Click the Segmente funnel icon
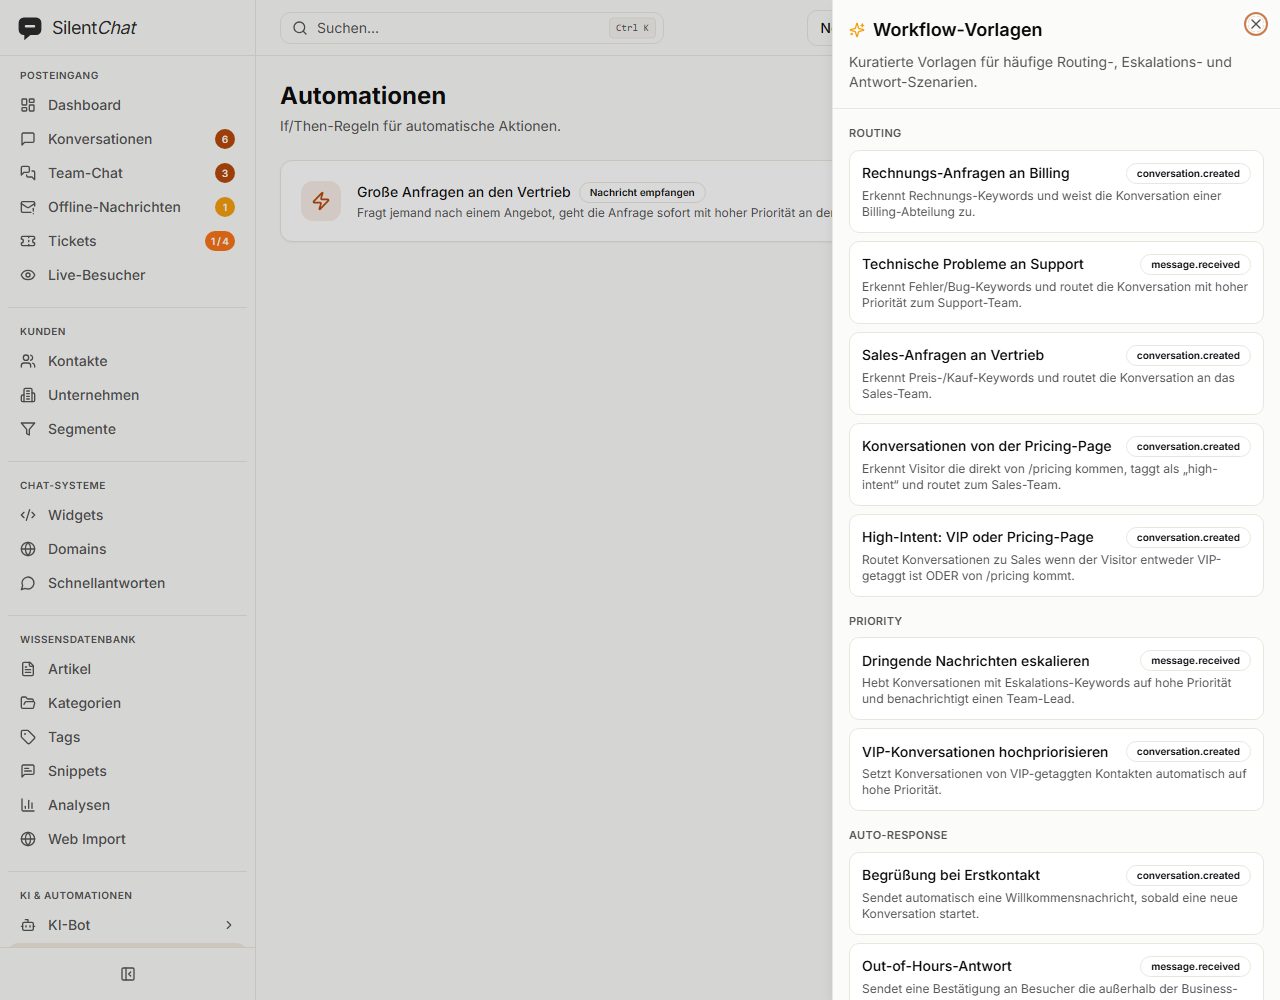The width and height of the screenshot is (1280, 1000). click(28, 429)
